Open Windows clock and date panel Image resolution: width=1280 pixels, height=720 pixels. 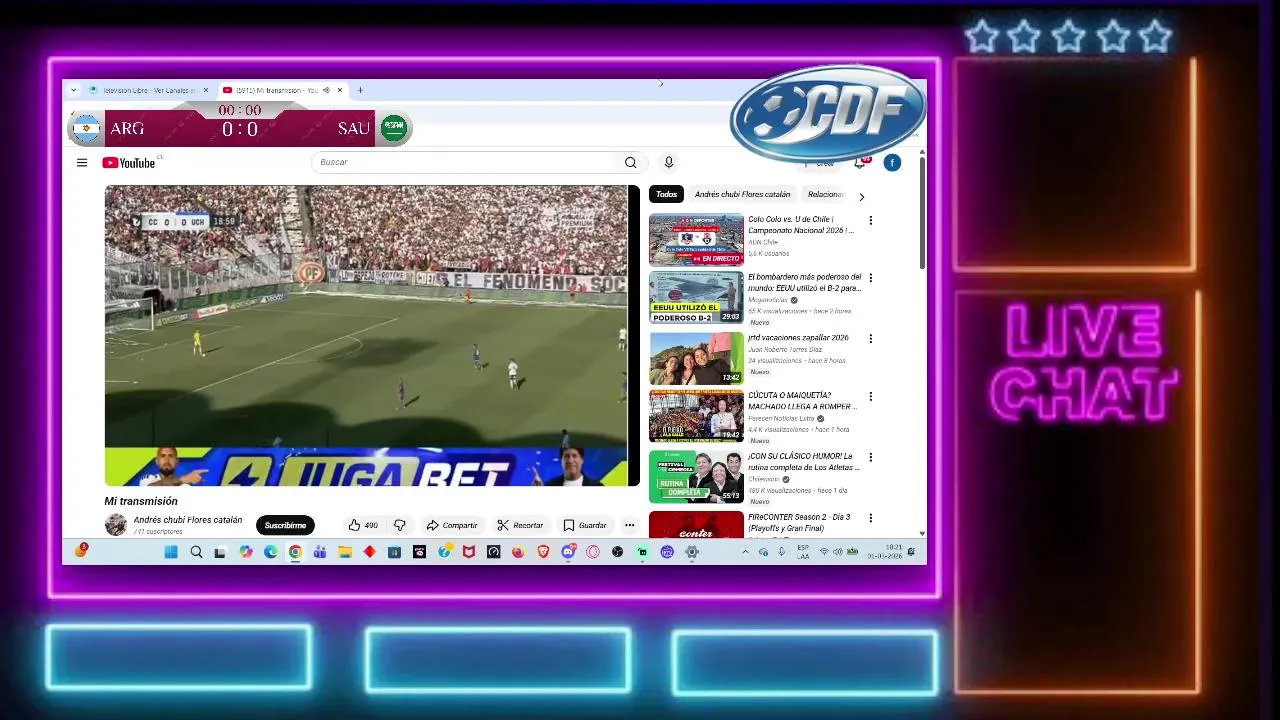[884, 552]
